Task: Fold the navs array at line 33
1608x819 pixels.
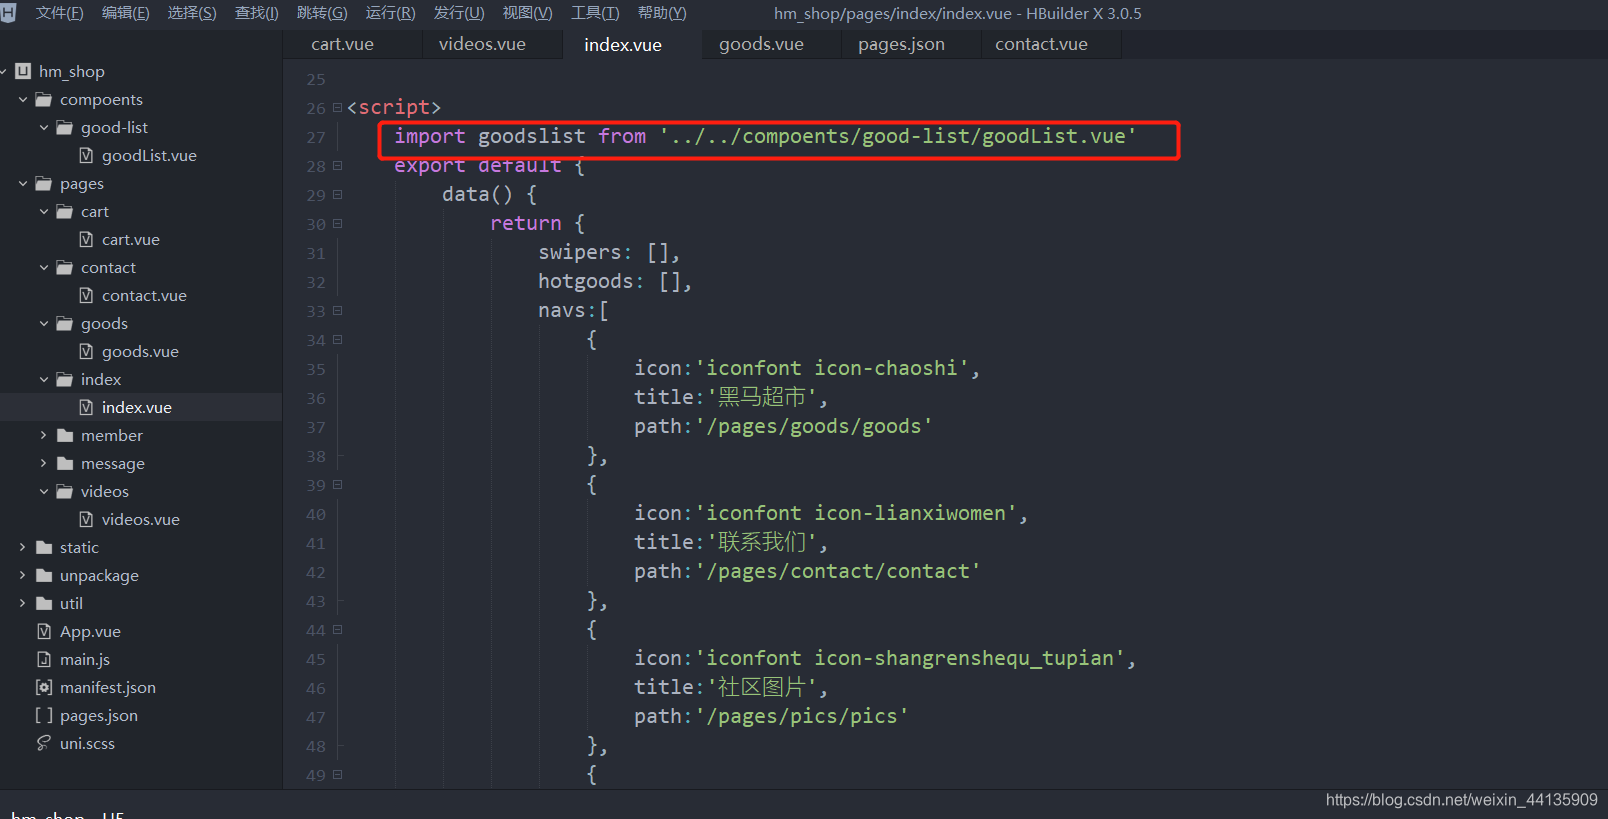Action: [337, 310]
